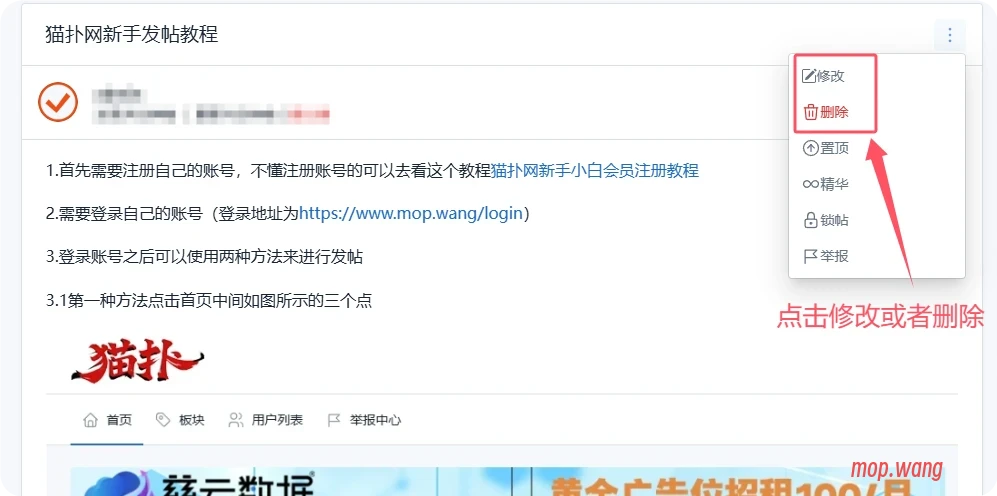This screenshot has height=496, width=997.
Task: Click the flag icon for 举报
Action: click(x=810, y=257)
